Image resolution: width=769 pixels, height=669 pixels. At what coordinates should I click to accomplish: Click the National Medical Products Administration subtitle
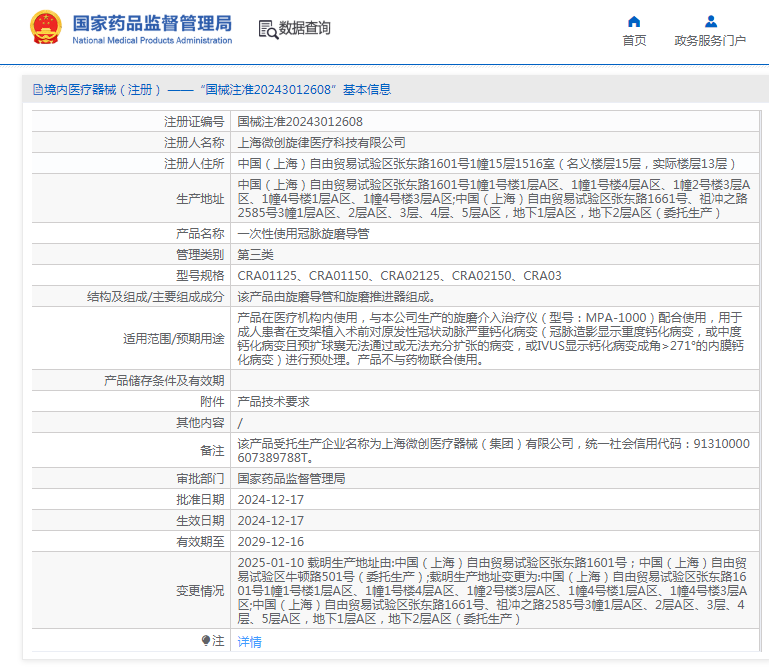[152, 40]
